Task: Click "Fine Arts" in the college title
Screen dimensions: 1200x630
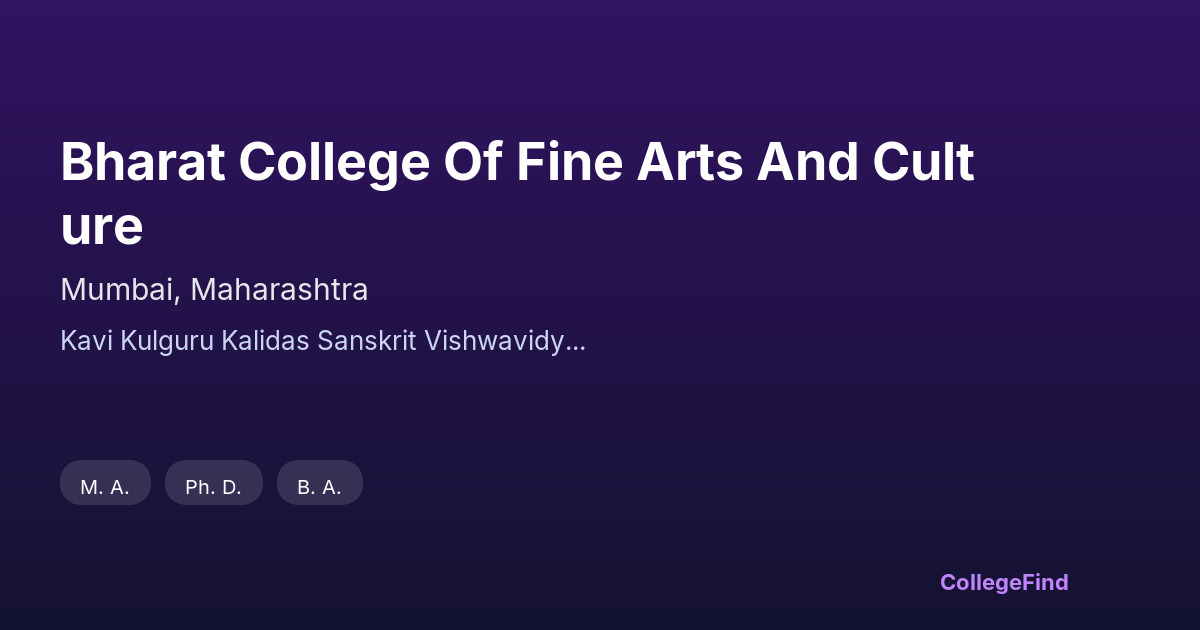Action: pos(629,163)
